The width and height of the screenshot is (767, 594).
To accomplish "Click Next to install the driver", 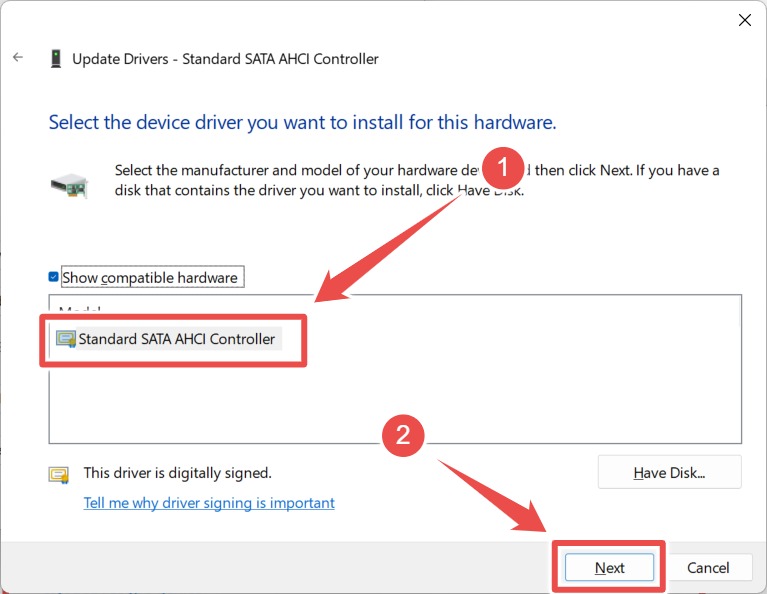I will coord(609,568).
